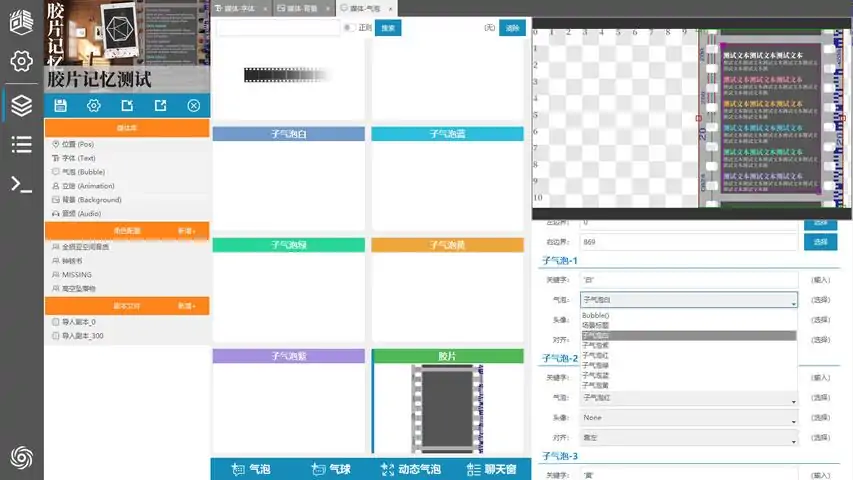Image resolution: width=853 pixels, height=480 pixels.
Task: Click the list icon in left sidebar
Action: 21,144
